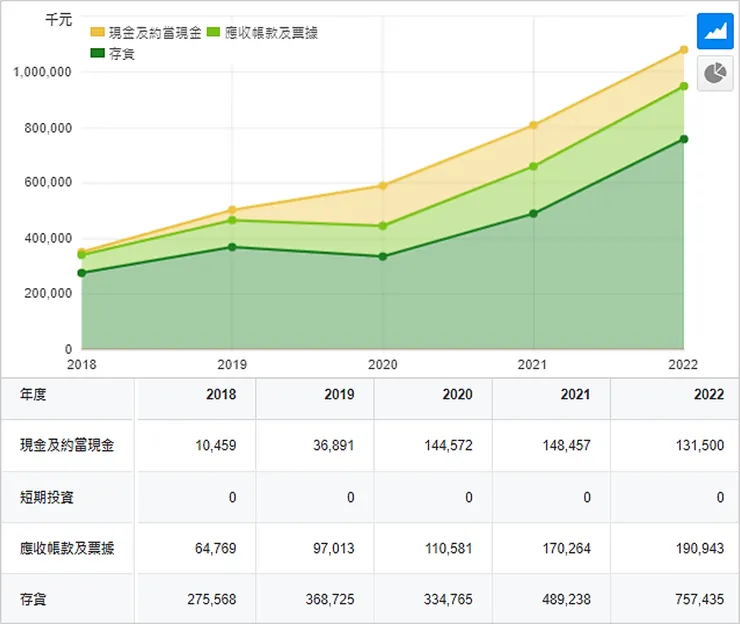
Task: Click the 2020 x-axis label under chart
Action: (x=383, y=364)
